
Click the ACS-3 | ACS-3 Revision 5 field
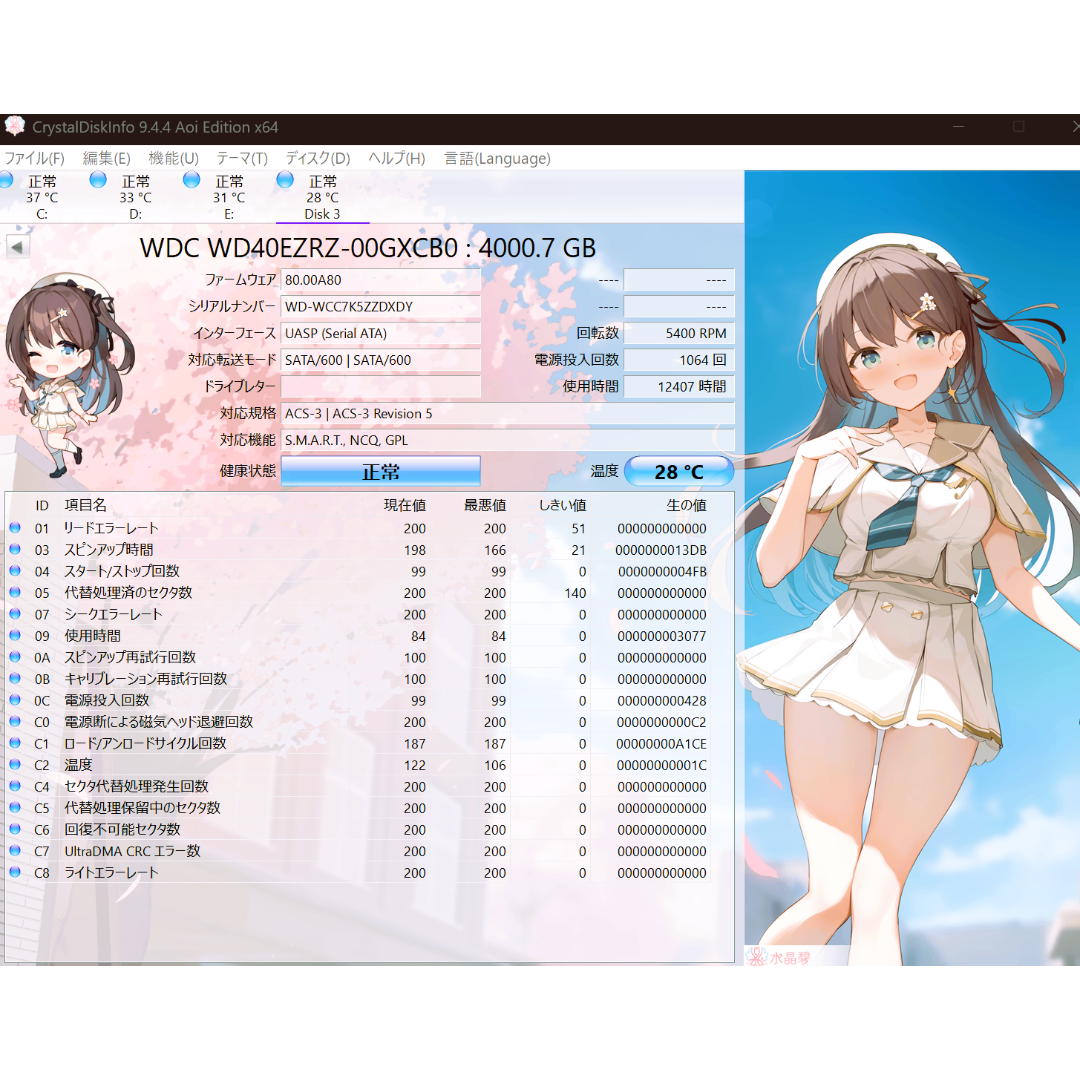(508, 413)
